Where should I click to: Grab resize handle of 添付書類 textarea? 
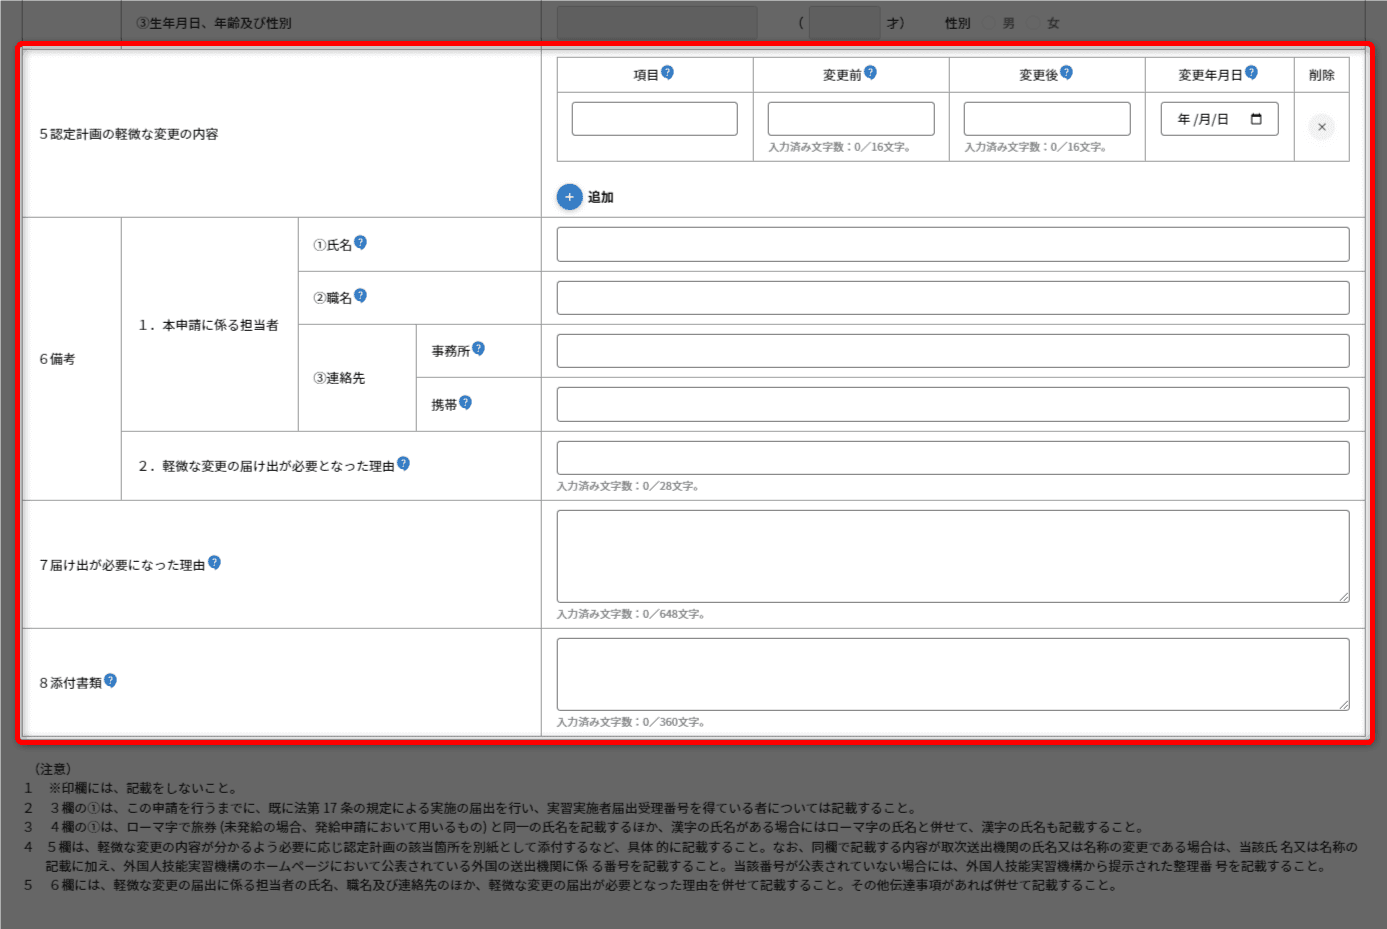1343,705
